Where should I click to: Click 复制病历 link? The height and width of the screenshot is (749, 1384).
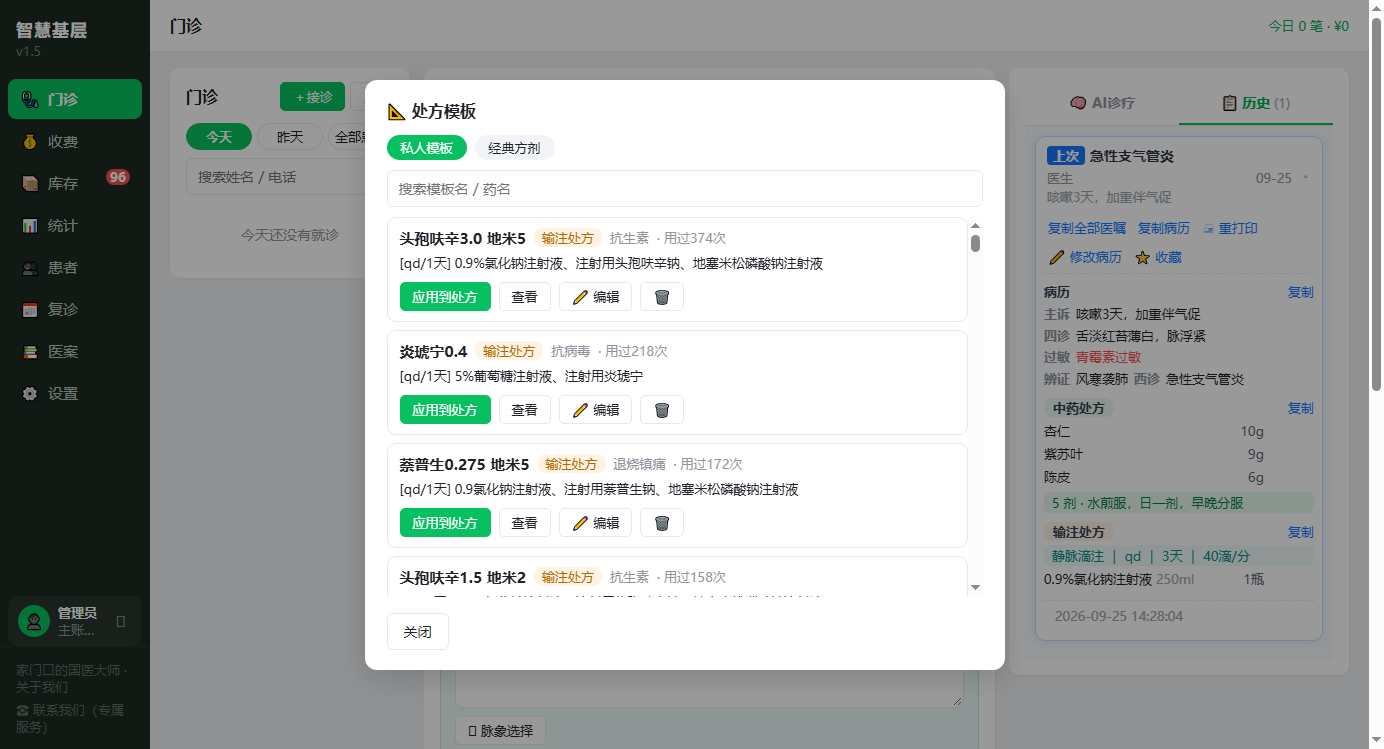(1164, 228)
